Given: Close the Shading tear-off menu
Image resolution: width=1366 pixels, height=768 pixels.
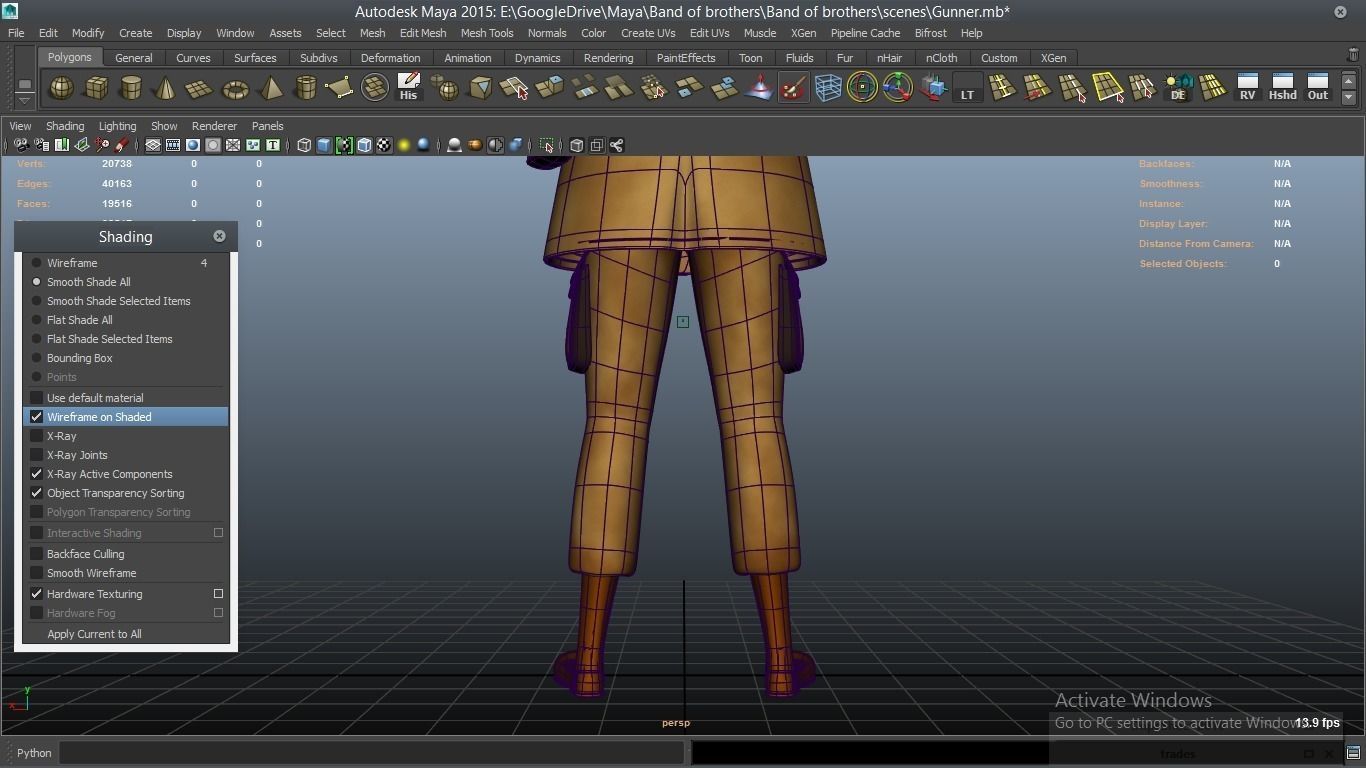Looking at the screenshot, I should [x=219, y=236].
